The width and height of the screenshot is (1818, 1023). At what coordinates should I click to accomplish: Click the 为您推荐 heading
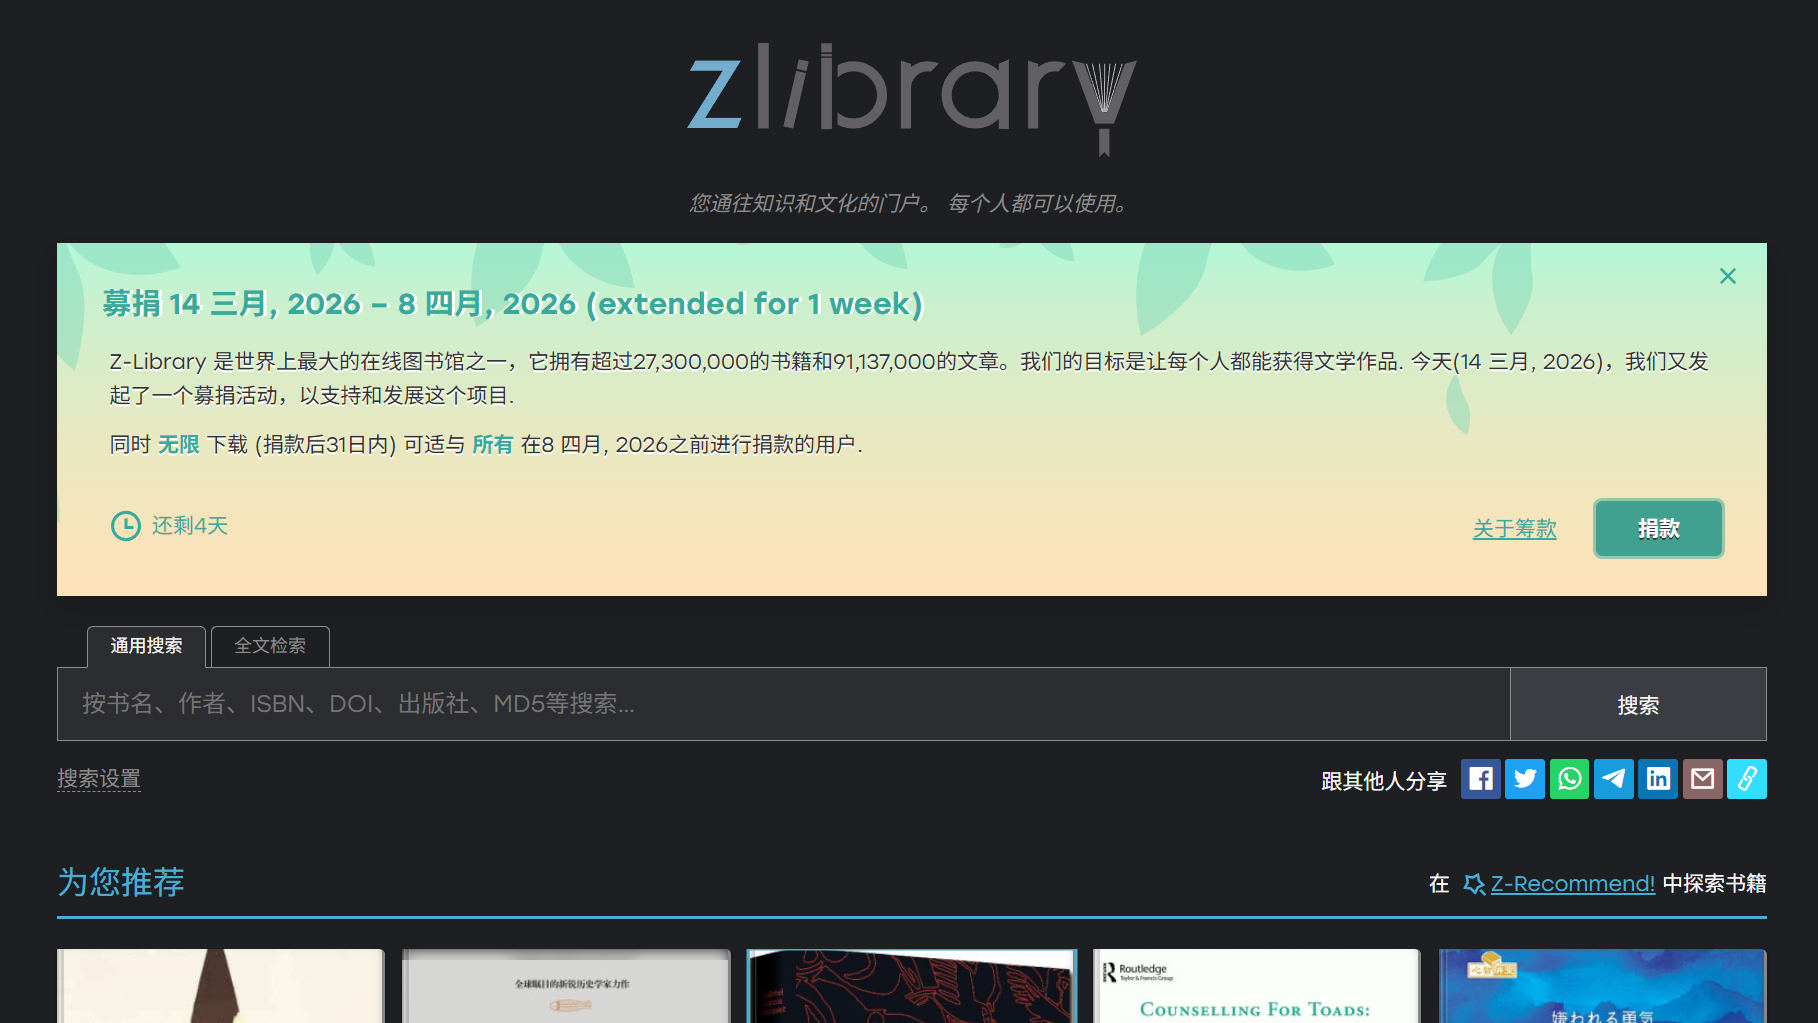tap(121, 882)
